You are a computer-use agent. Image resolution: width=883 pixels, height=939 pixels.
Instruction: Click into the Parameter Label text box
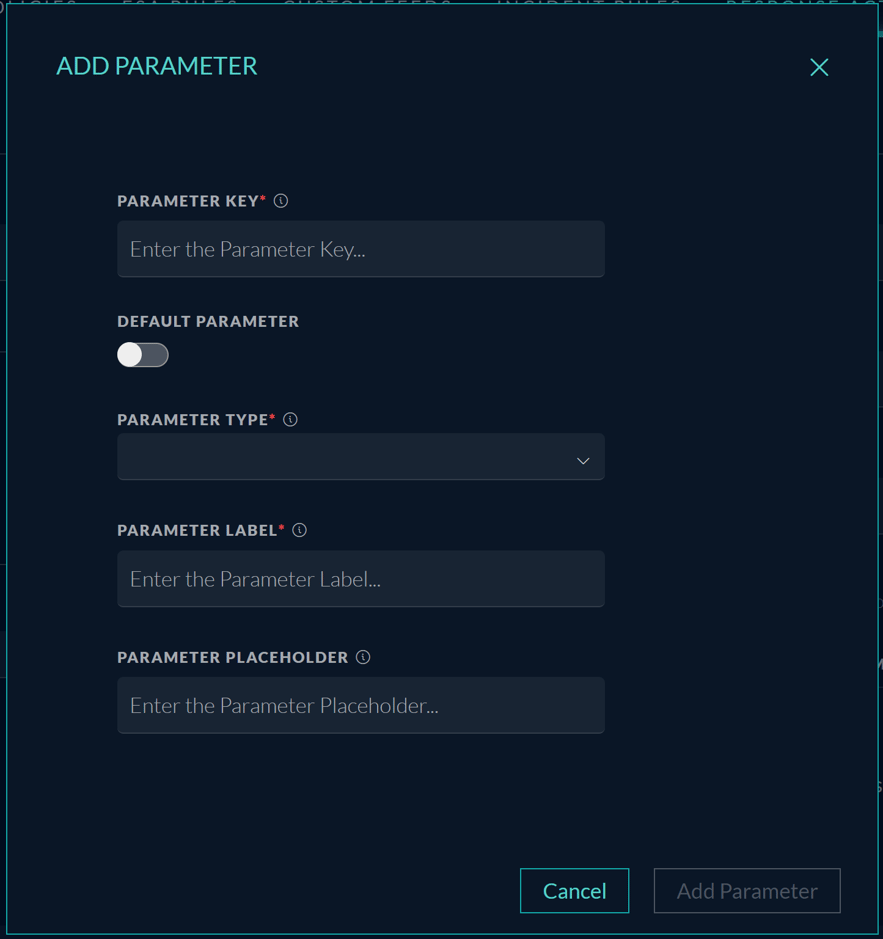[360, 579]
